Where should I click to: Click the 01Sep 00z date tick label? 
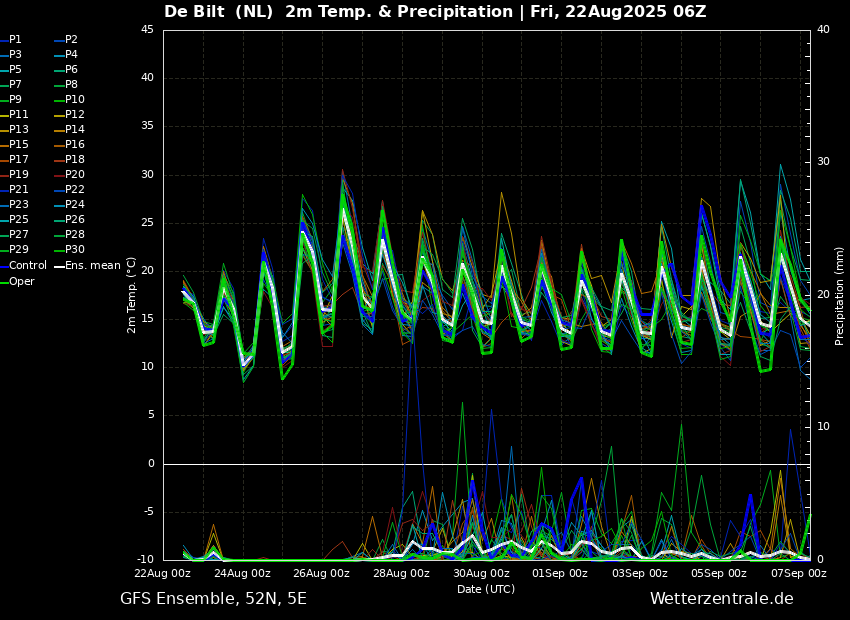(x=559, y=573)
